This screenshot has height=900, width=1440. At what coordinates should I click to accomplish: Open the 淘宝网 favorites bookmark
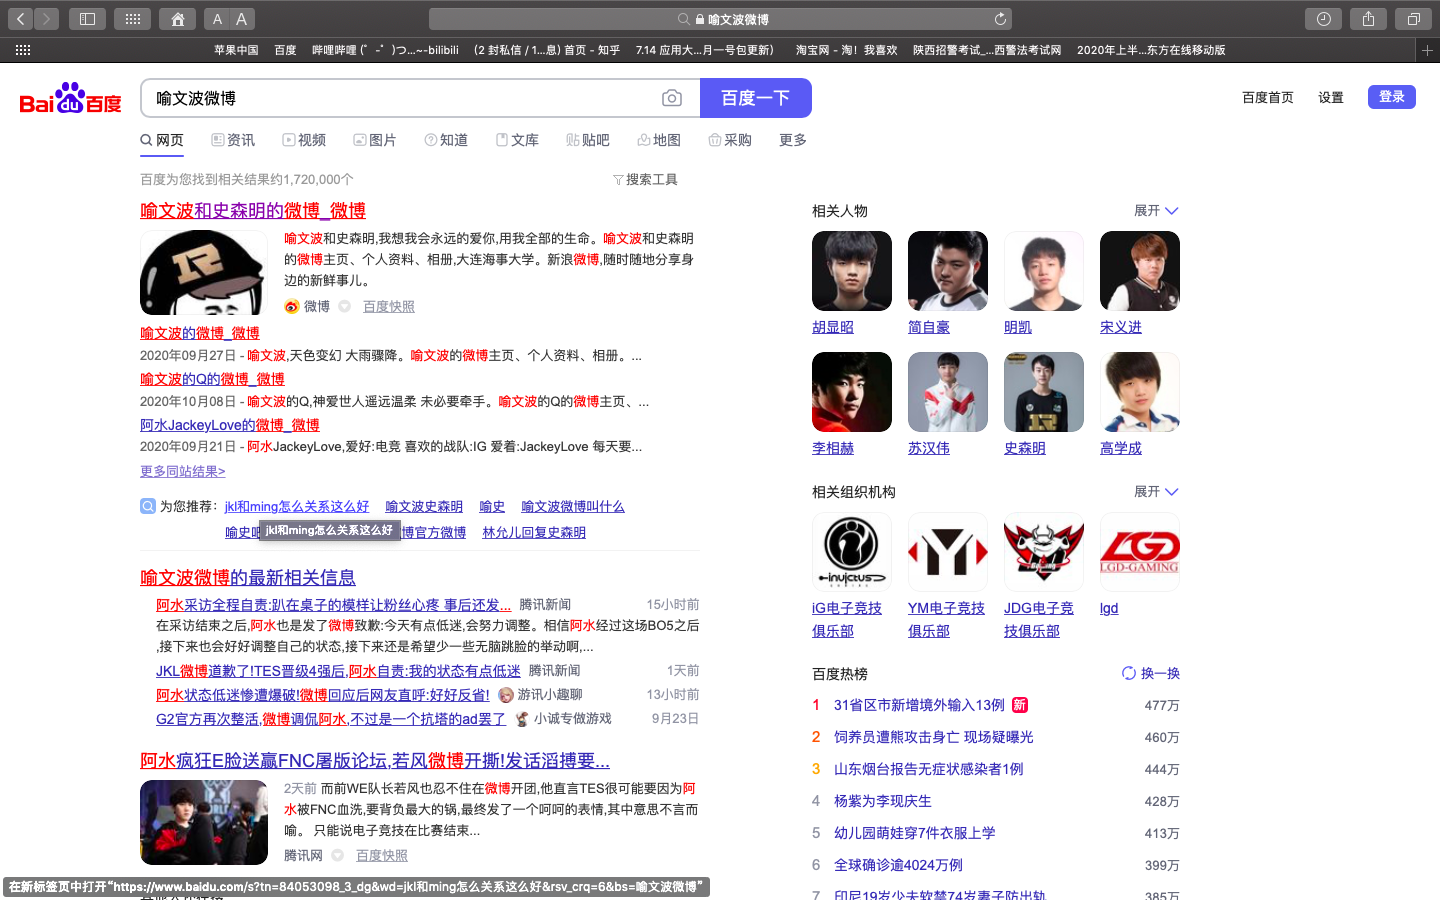tap(847, 50)
